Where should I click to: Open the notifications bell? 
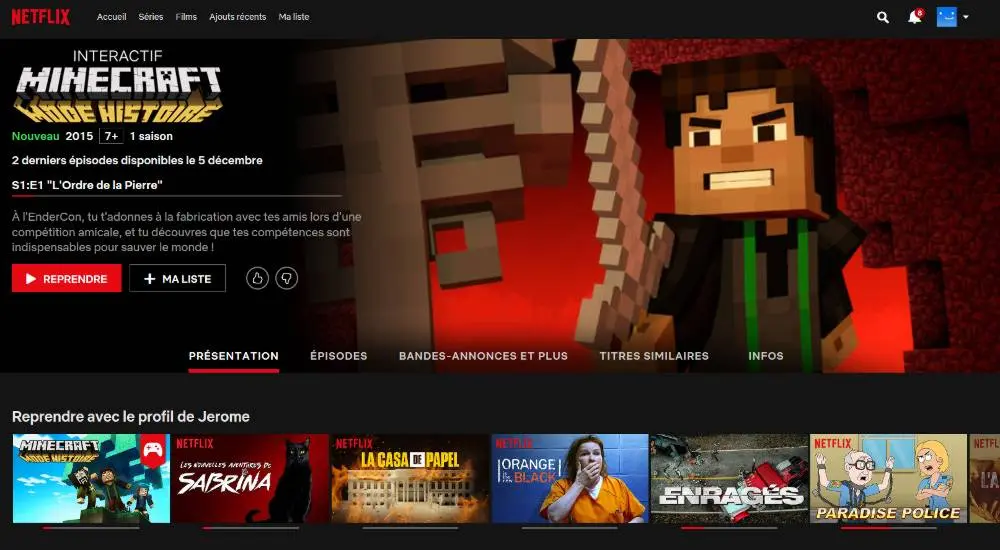(915, 17)
